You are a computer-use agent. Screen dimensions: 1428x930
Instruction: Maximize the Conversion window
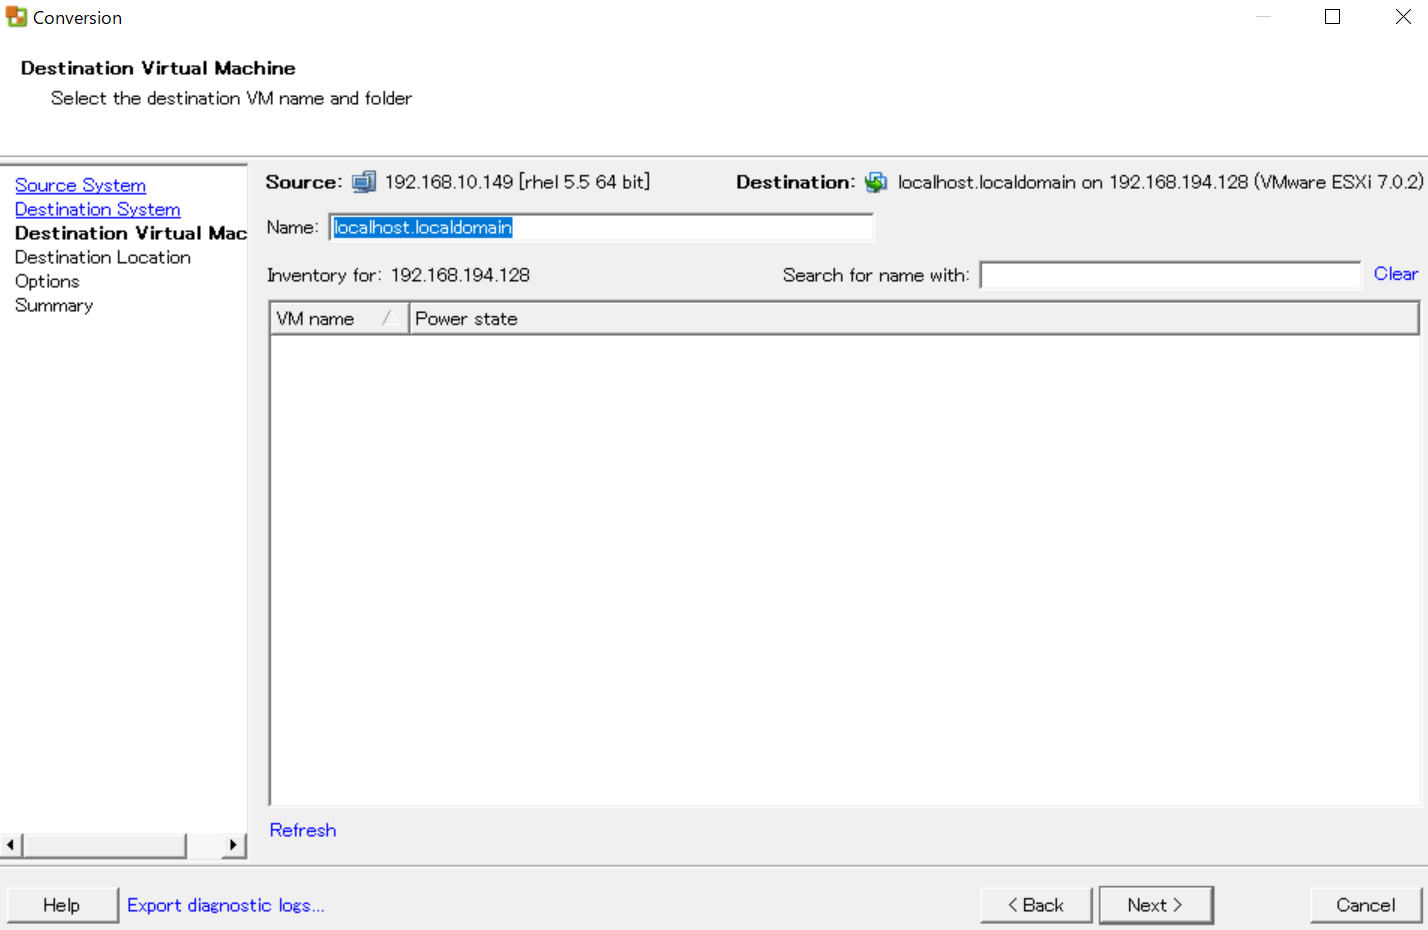(1332, 17)
